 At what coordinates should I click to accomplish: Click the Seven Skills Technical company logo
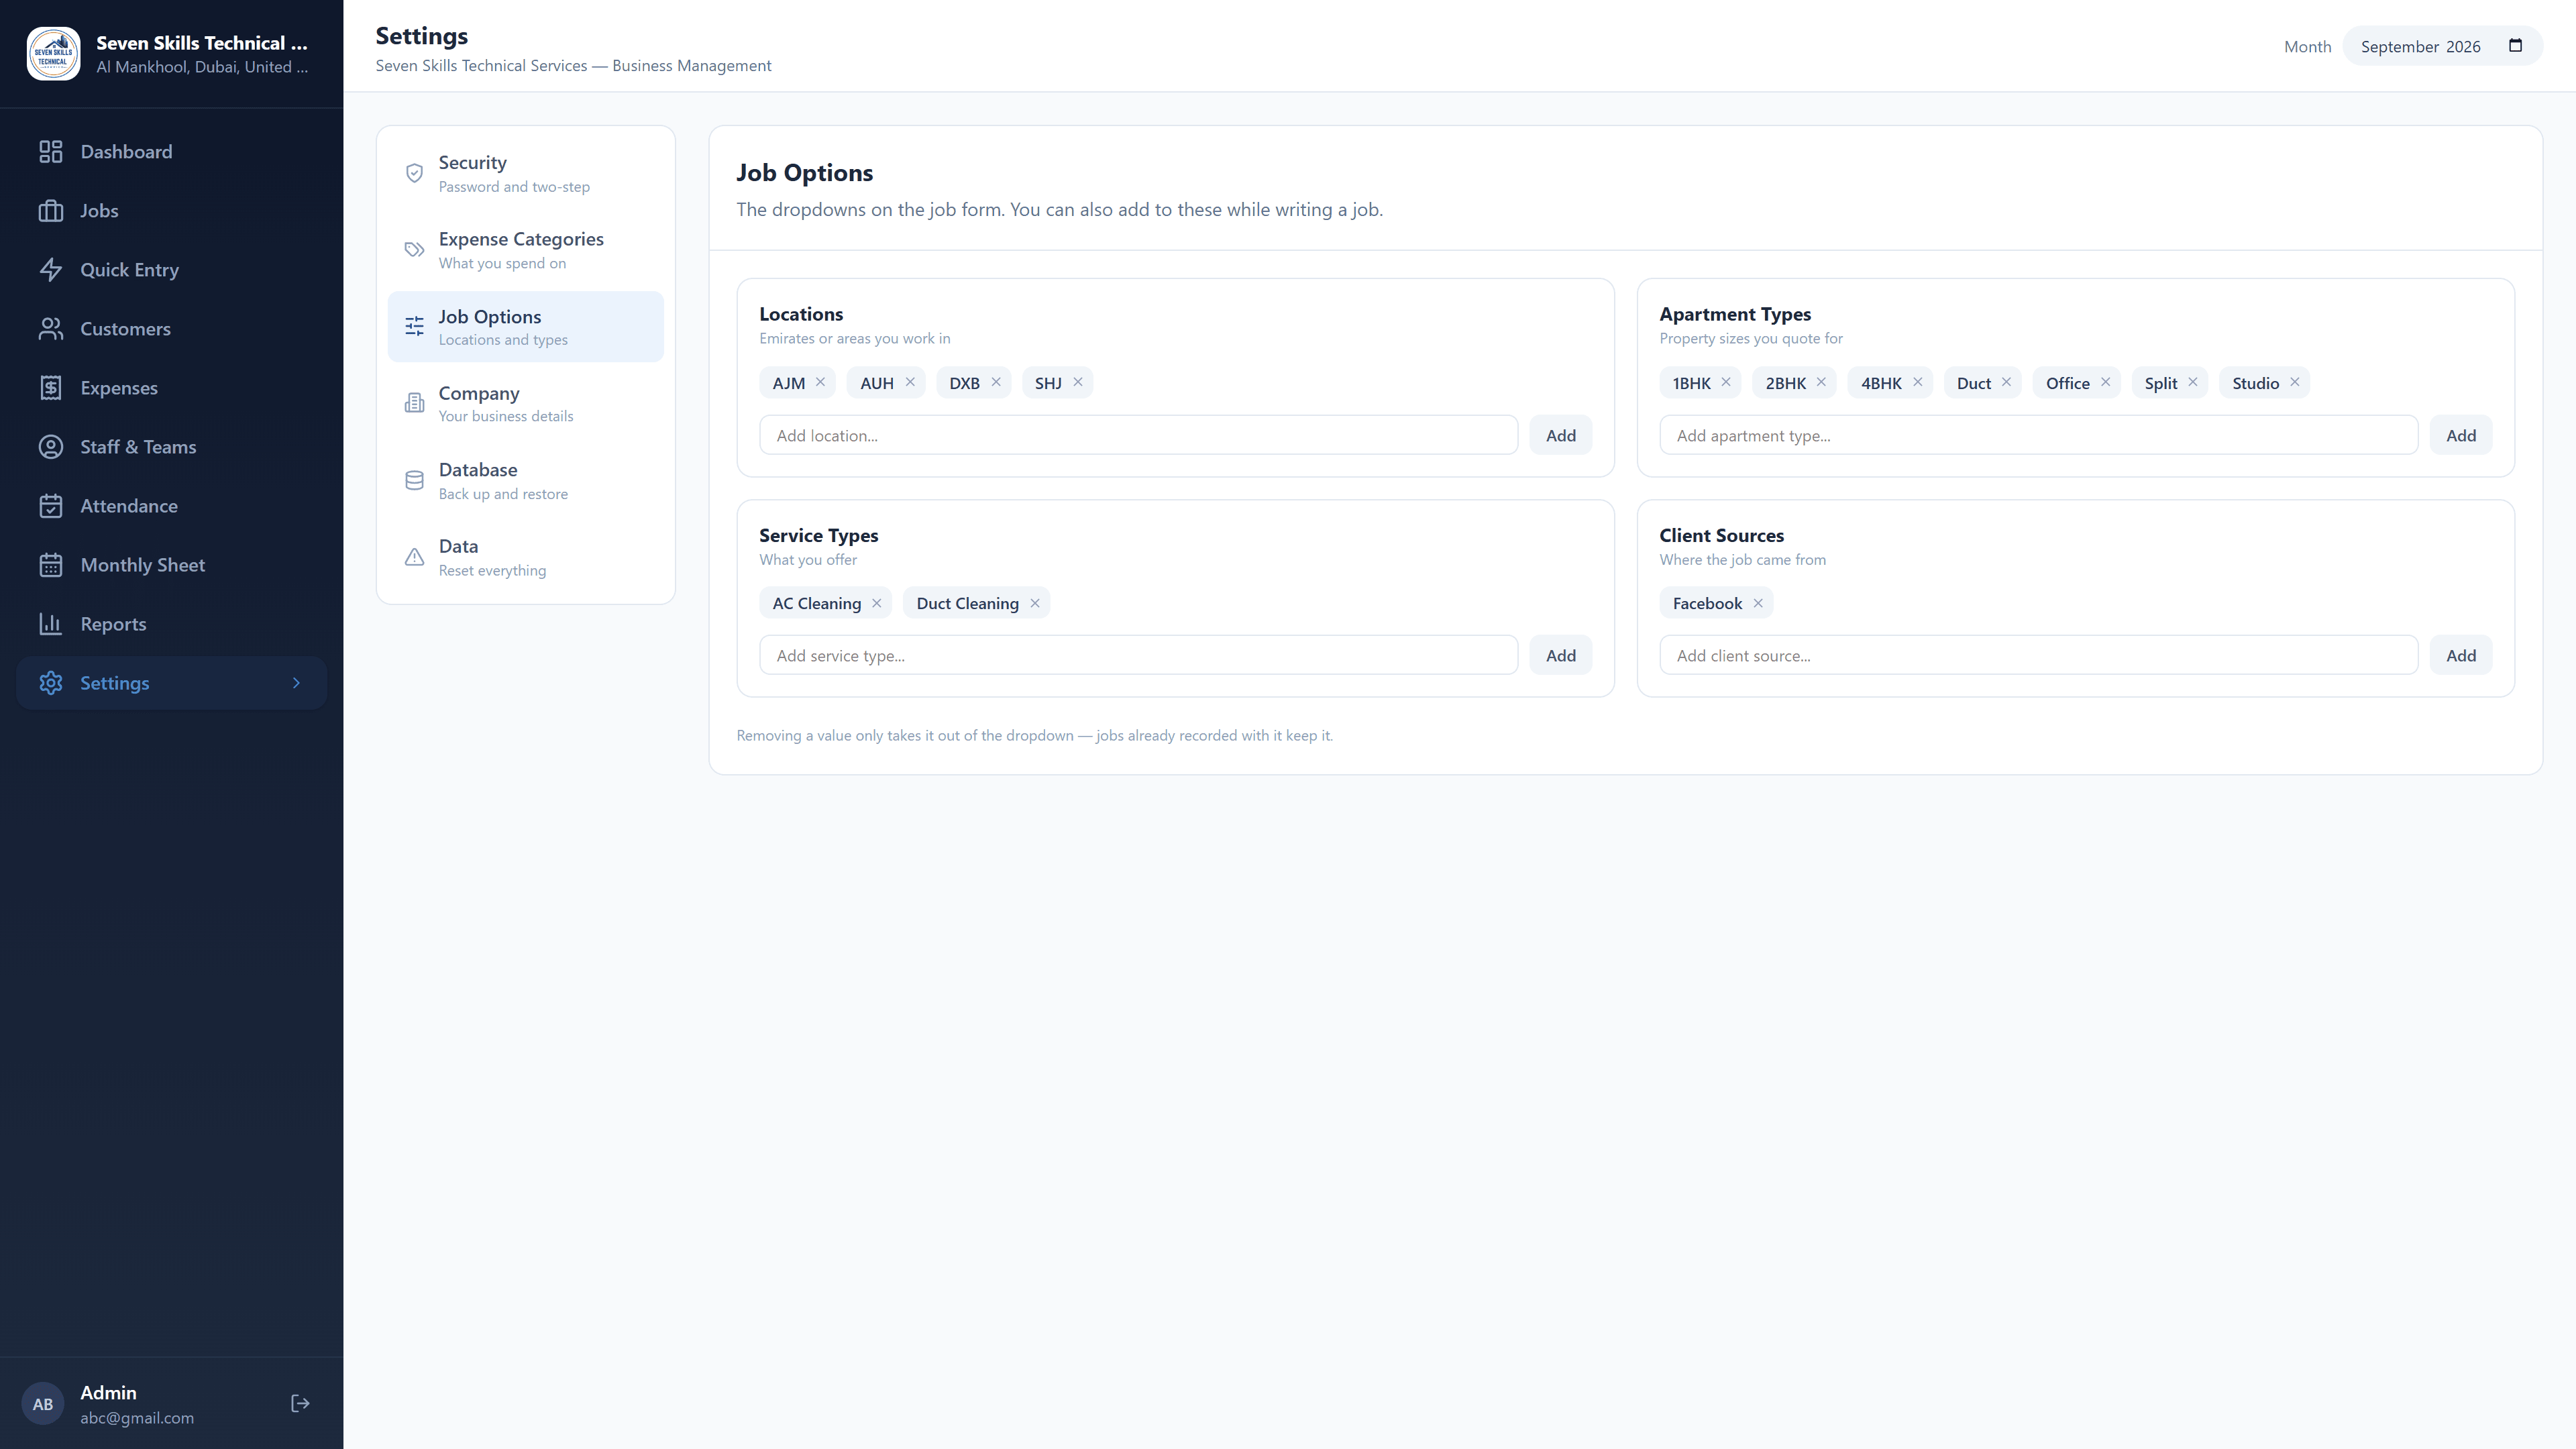coord(53,53)
